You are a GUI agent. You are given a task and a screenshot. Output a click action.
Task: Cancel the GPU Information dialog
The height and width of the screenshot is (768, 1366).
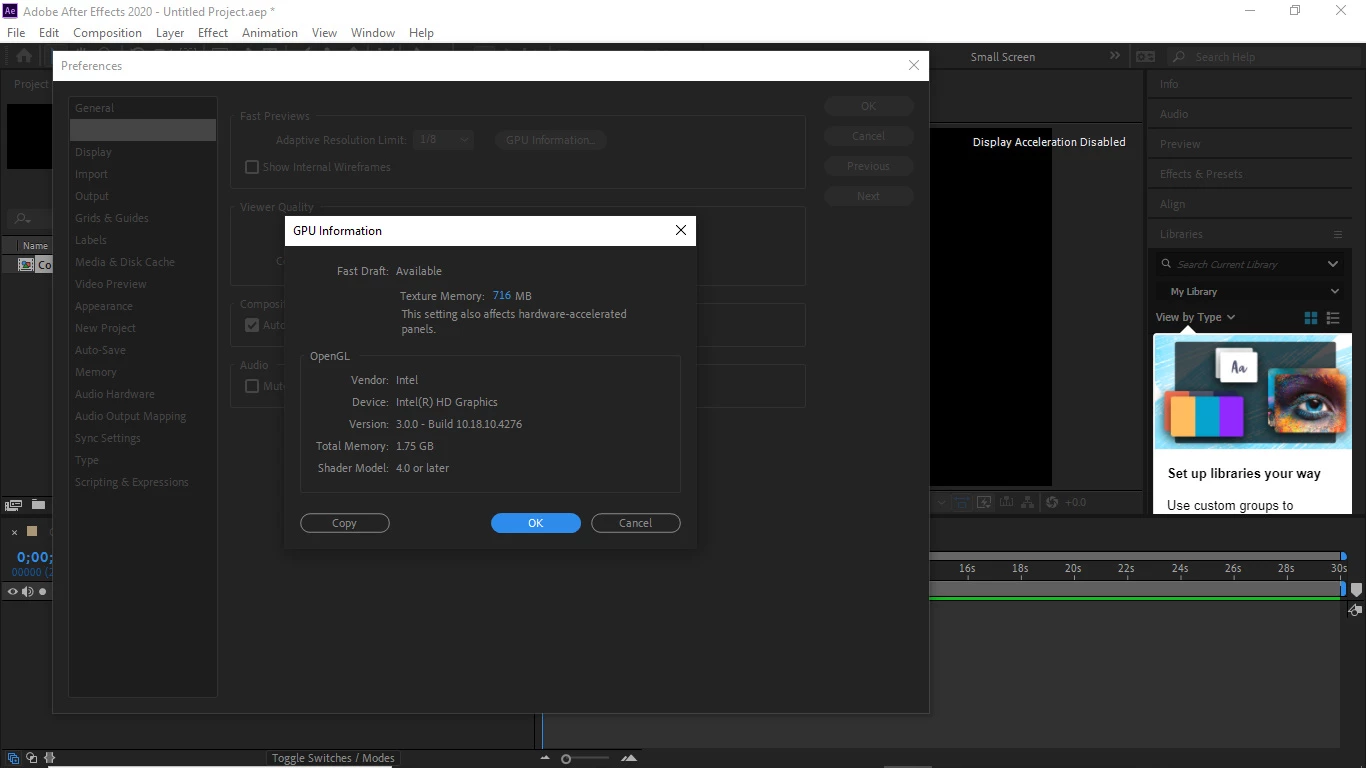(636, 523)
